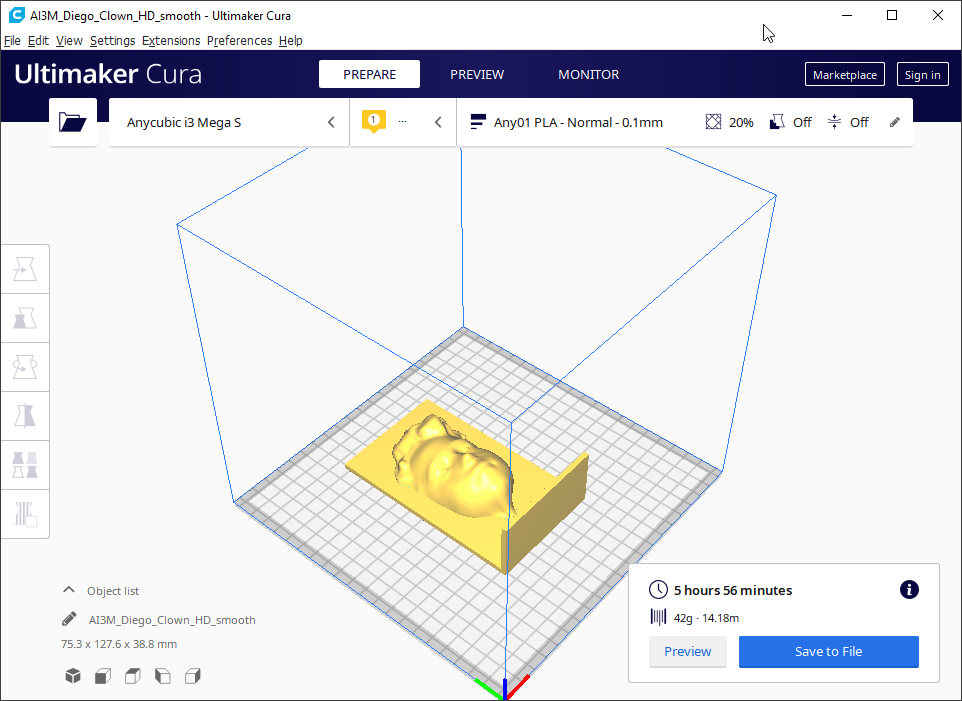This screenshot has width=962, height=701.
Task: Select the Mirror tool in left toolbar
Action: [x=25, y=416]
